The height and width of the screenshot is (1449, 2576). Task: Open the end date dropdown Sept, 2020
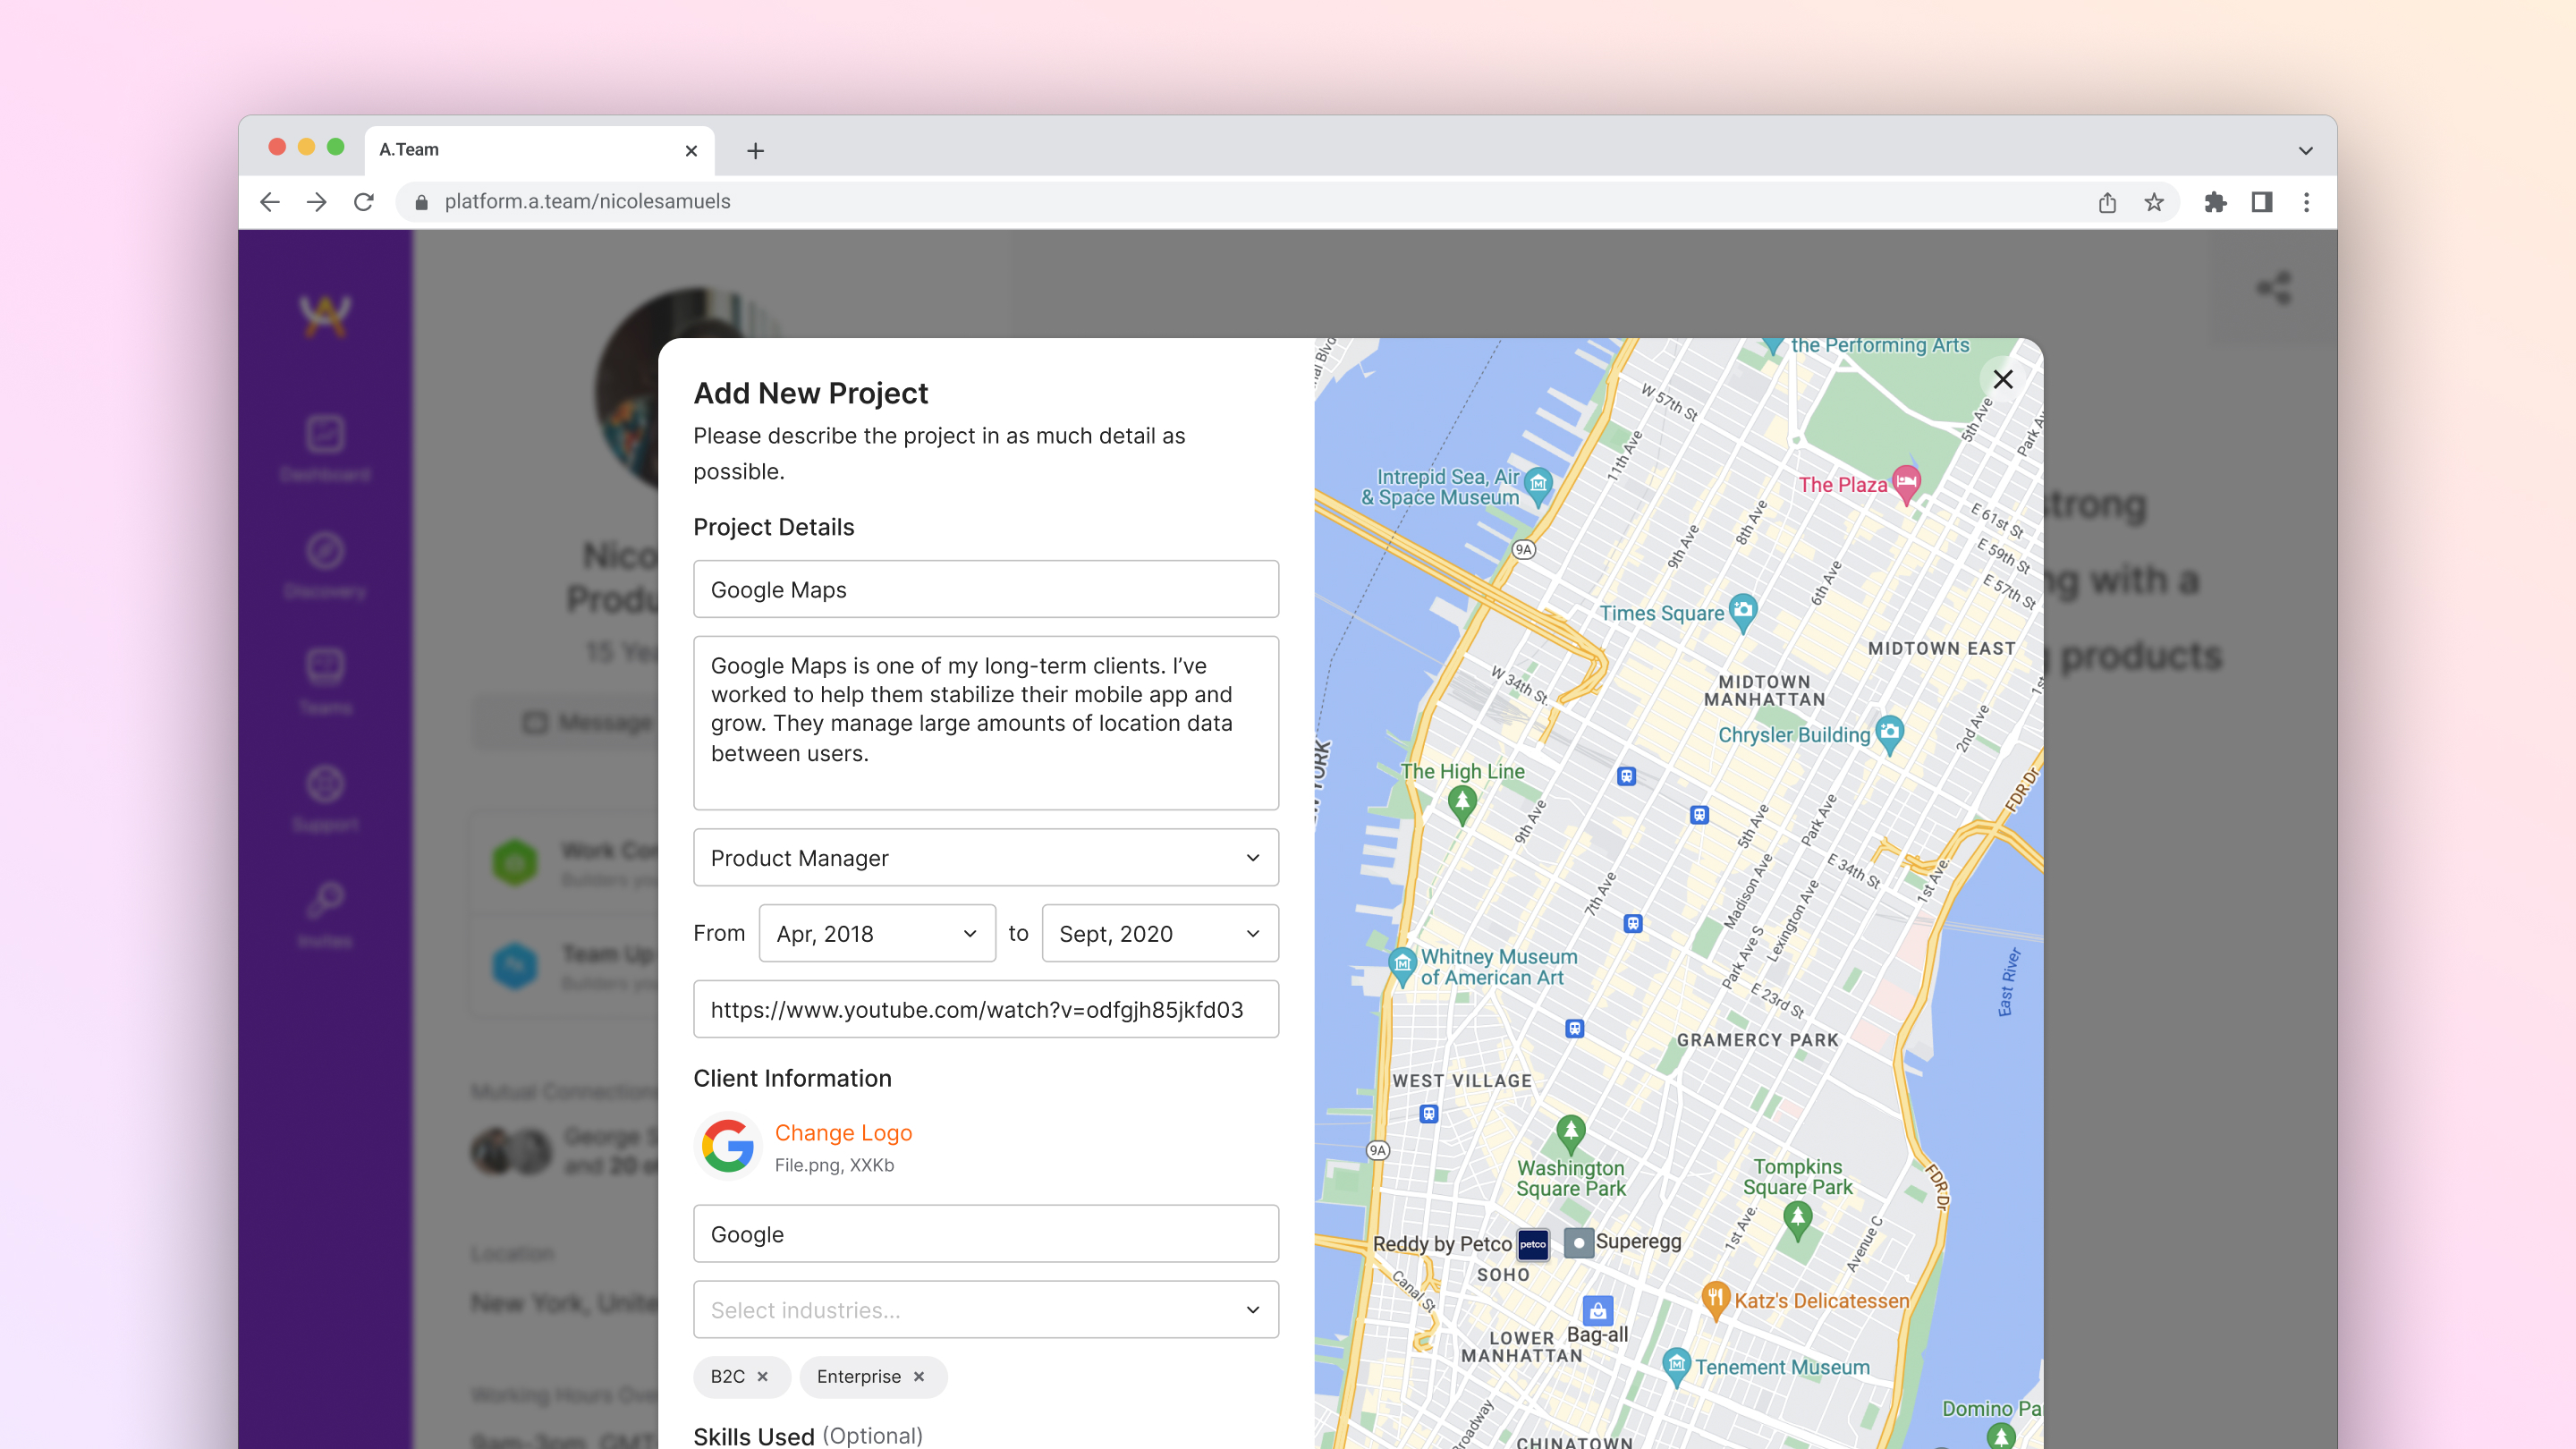coord(1160,933)
